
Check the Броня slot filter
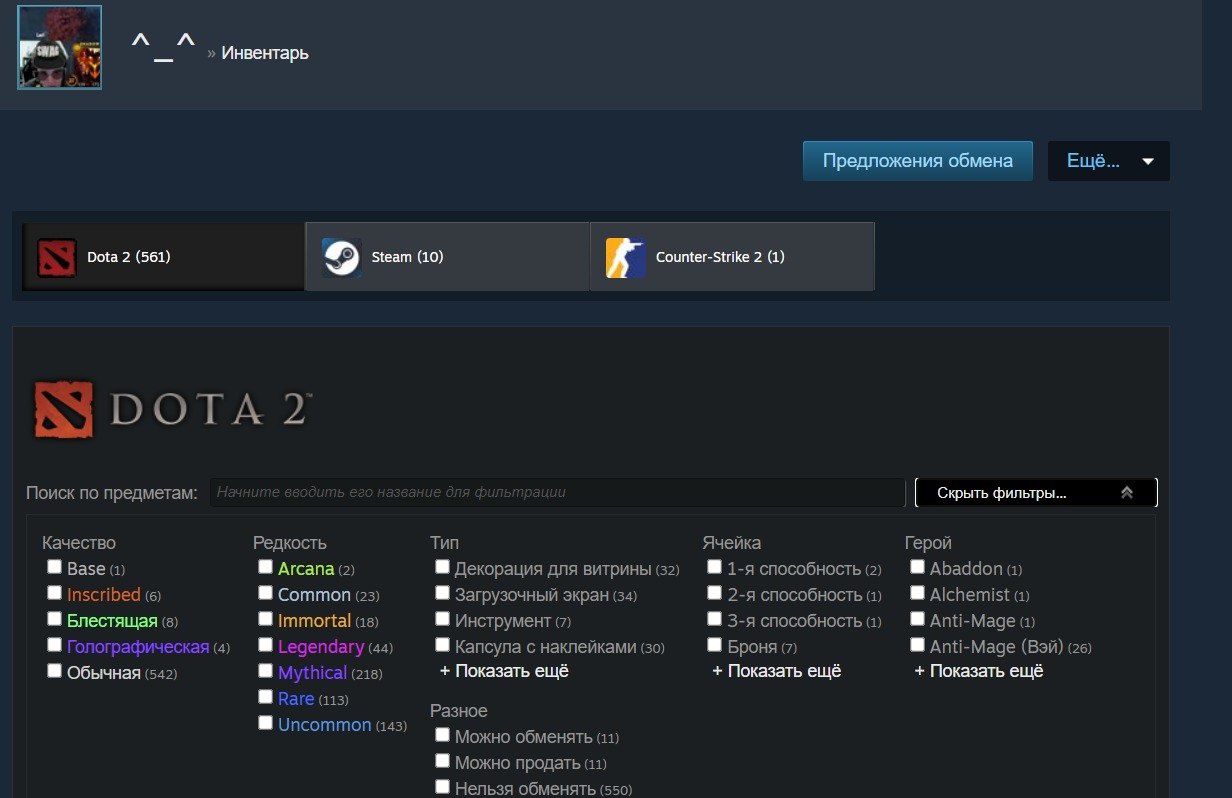click(714, 645)
